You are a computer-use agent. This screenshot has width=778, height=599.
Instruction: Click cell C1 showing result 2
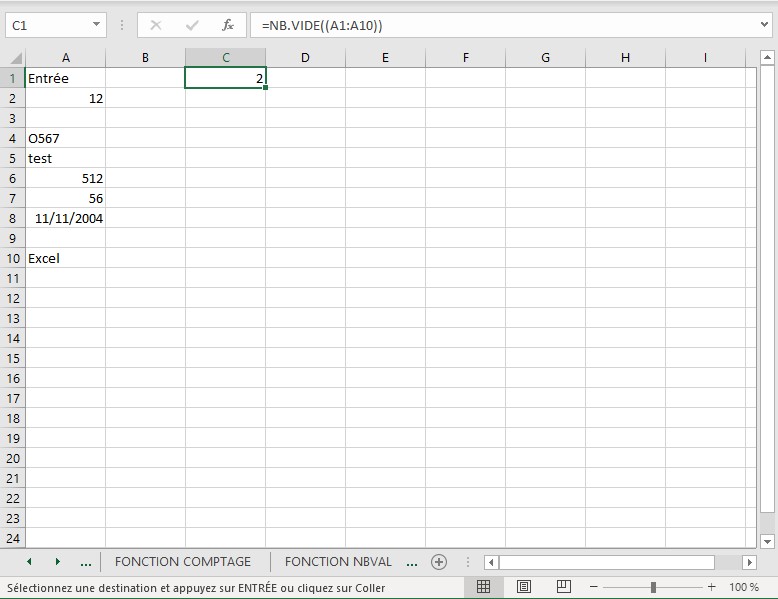pos(225,78)
